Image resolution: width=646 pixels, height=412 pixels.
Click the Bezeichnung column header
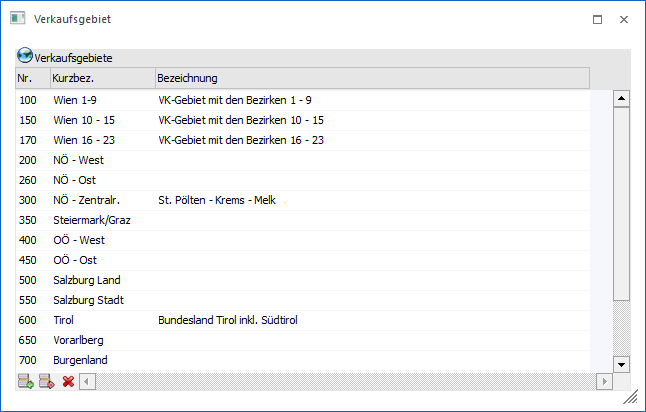370,78
